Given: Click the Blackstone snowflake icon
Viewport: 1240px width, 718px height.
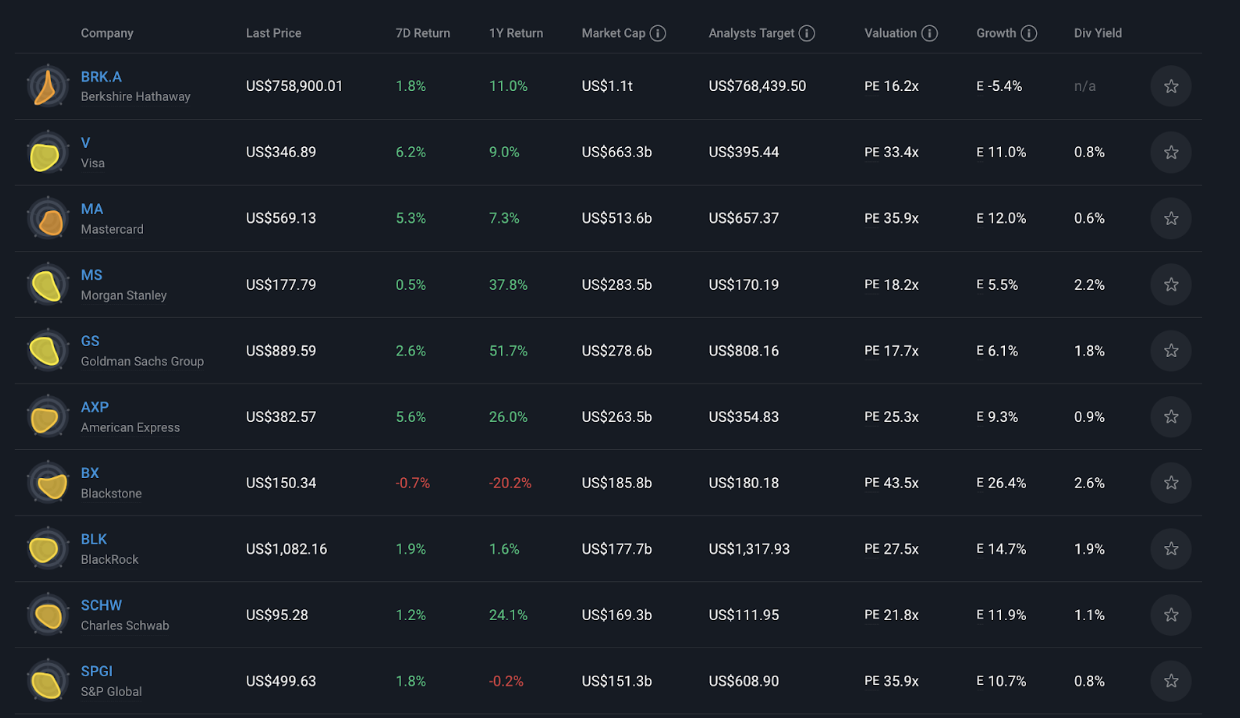Looking at the screenshot, I should (x=47, y=483).
